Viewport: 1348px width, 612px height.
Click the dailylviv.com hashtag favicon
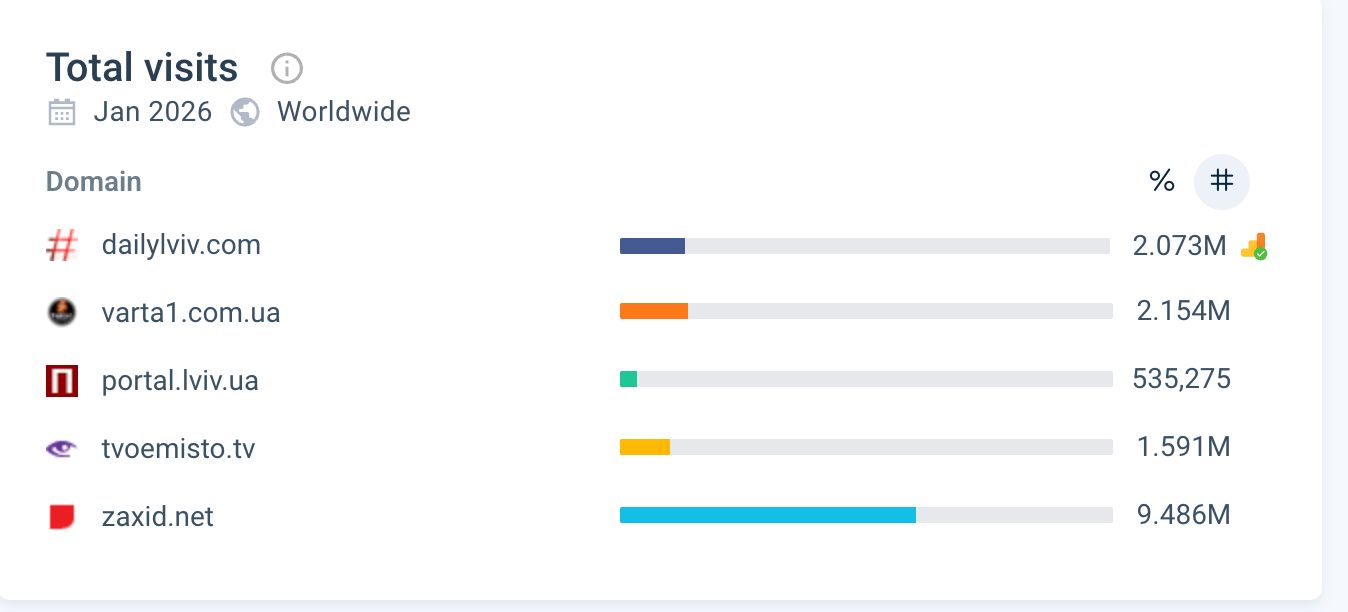coord(62,246)
